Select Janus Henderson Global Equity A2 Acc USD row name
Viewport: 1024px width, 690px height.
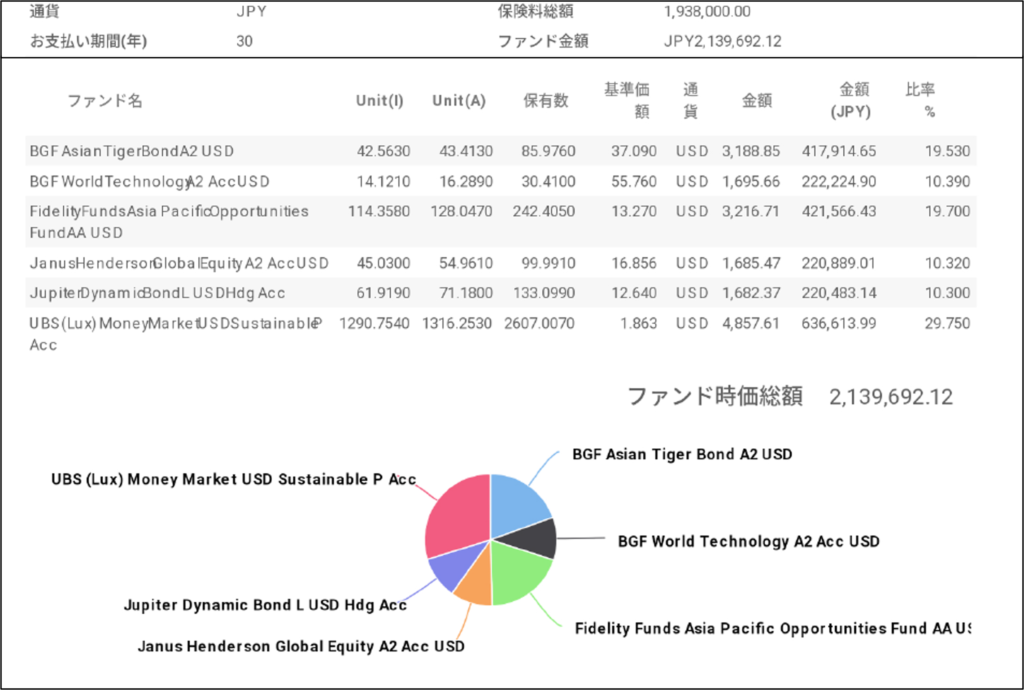179,263
